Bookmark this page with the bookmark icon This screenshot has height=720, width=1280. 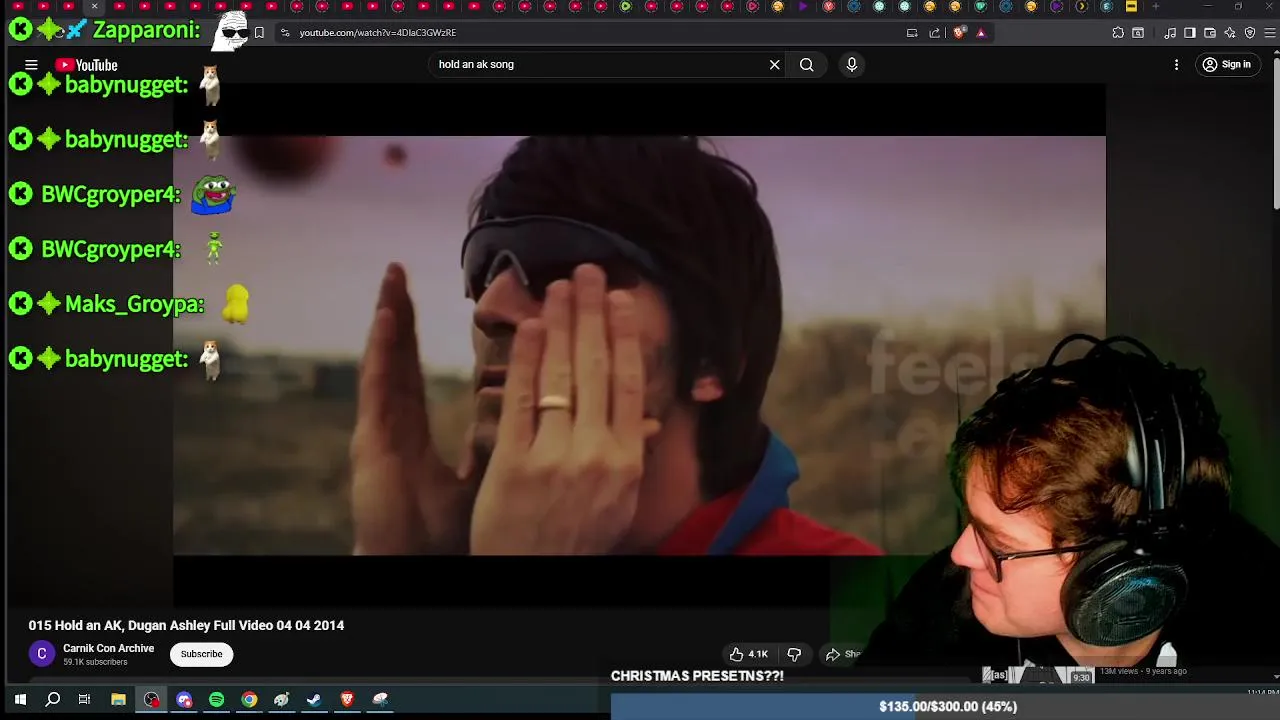[259, 33]
